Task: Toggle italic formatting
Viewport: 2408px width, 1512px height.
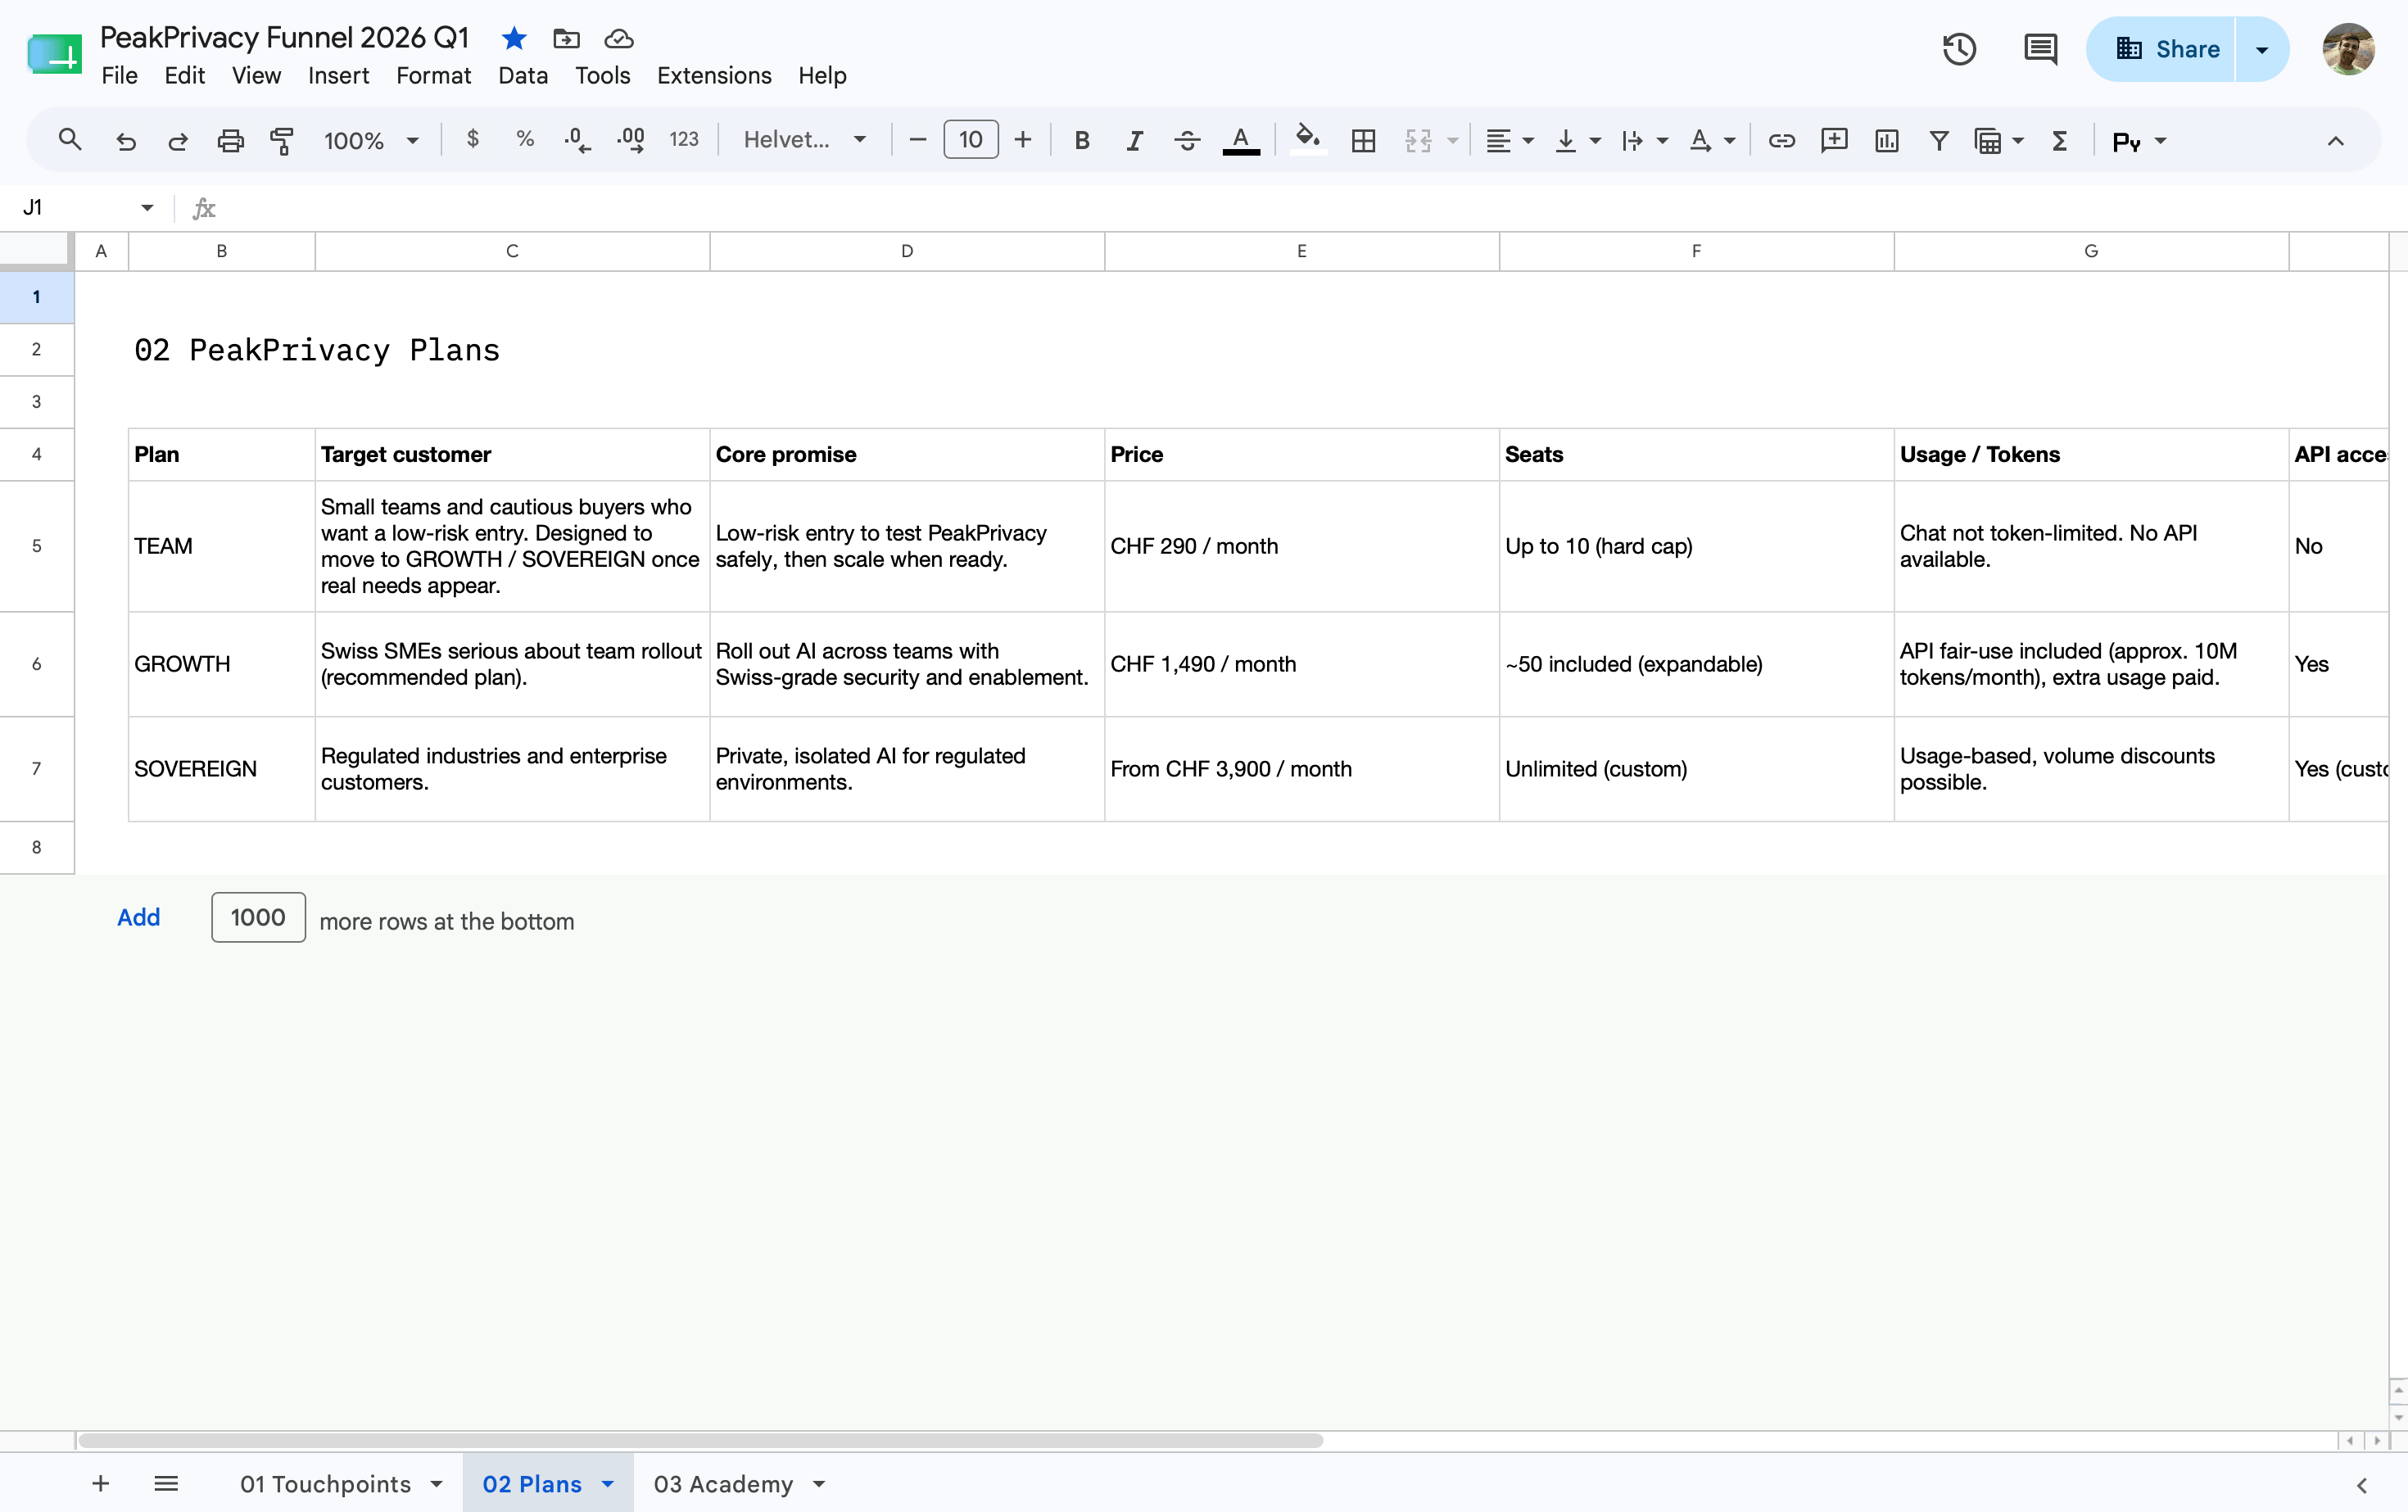Action: tap(1134, 140)
